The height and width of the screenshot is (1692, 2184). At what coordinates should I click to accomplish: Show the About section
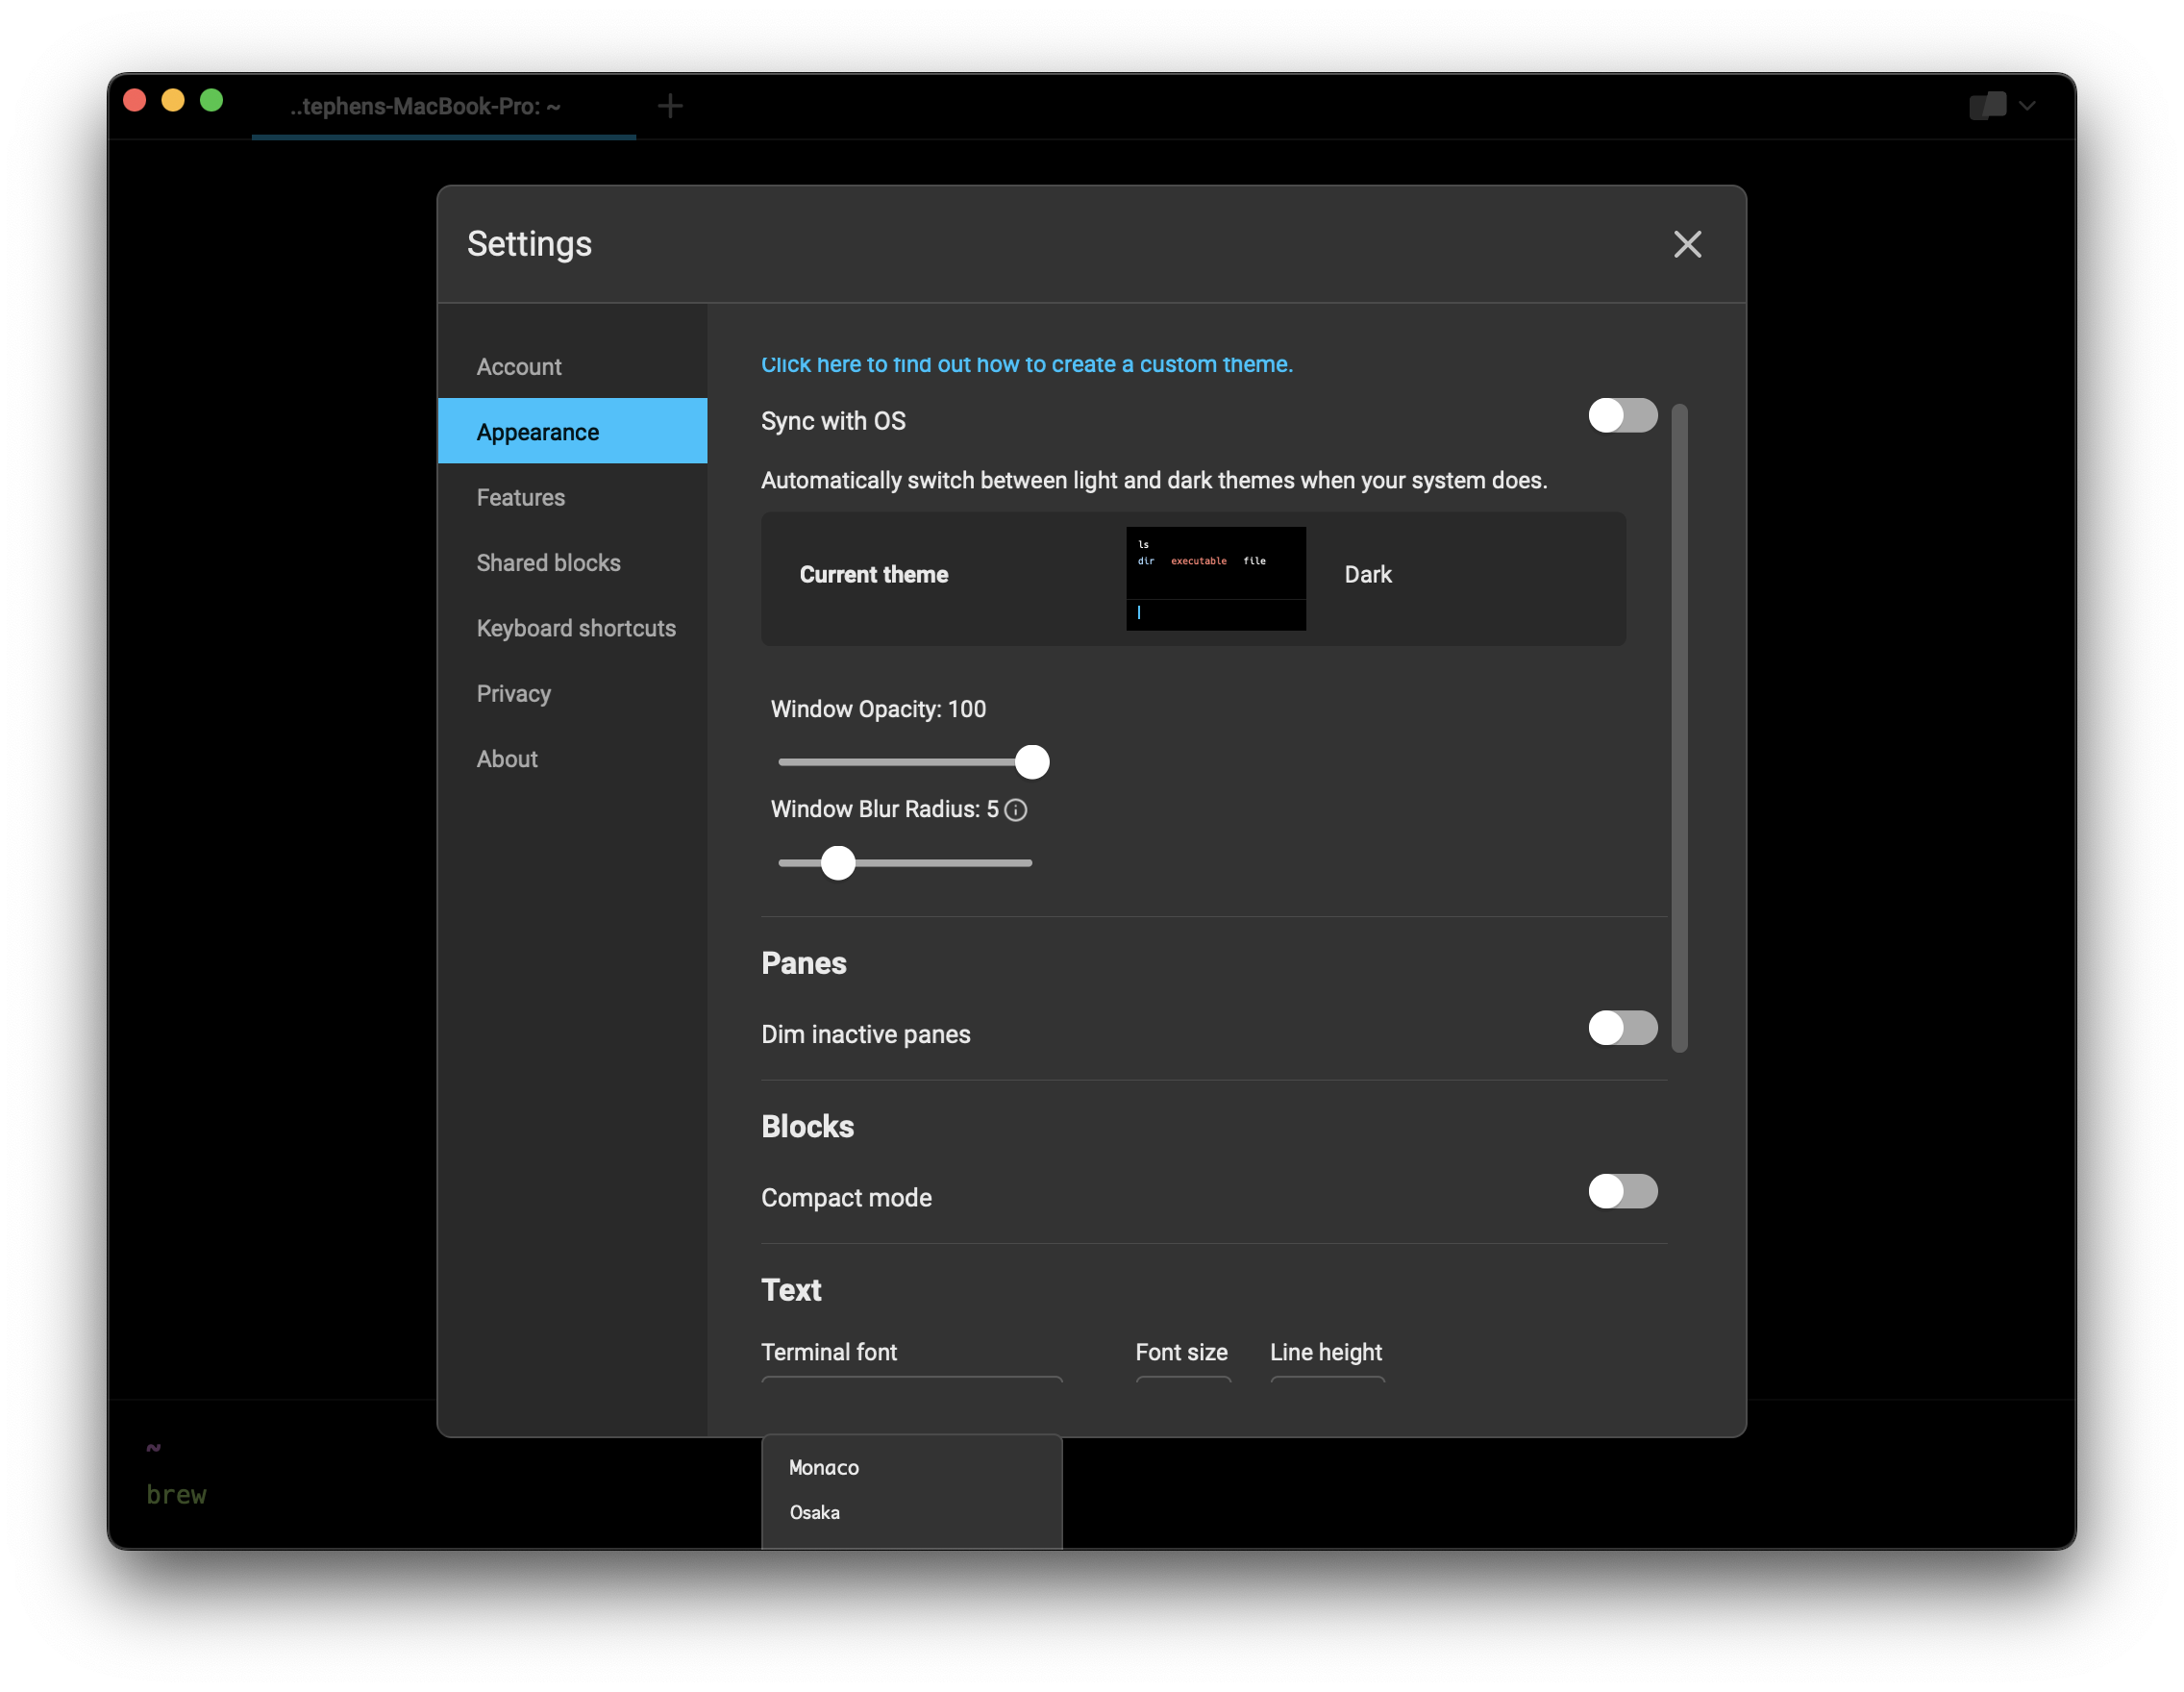572,759
